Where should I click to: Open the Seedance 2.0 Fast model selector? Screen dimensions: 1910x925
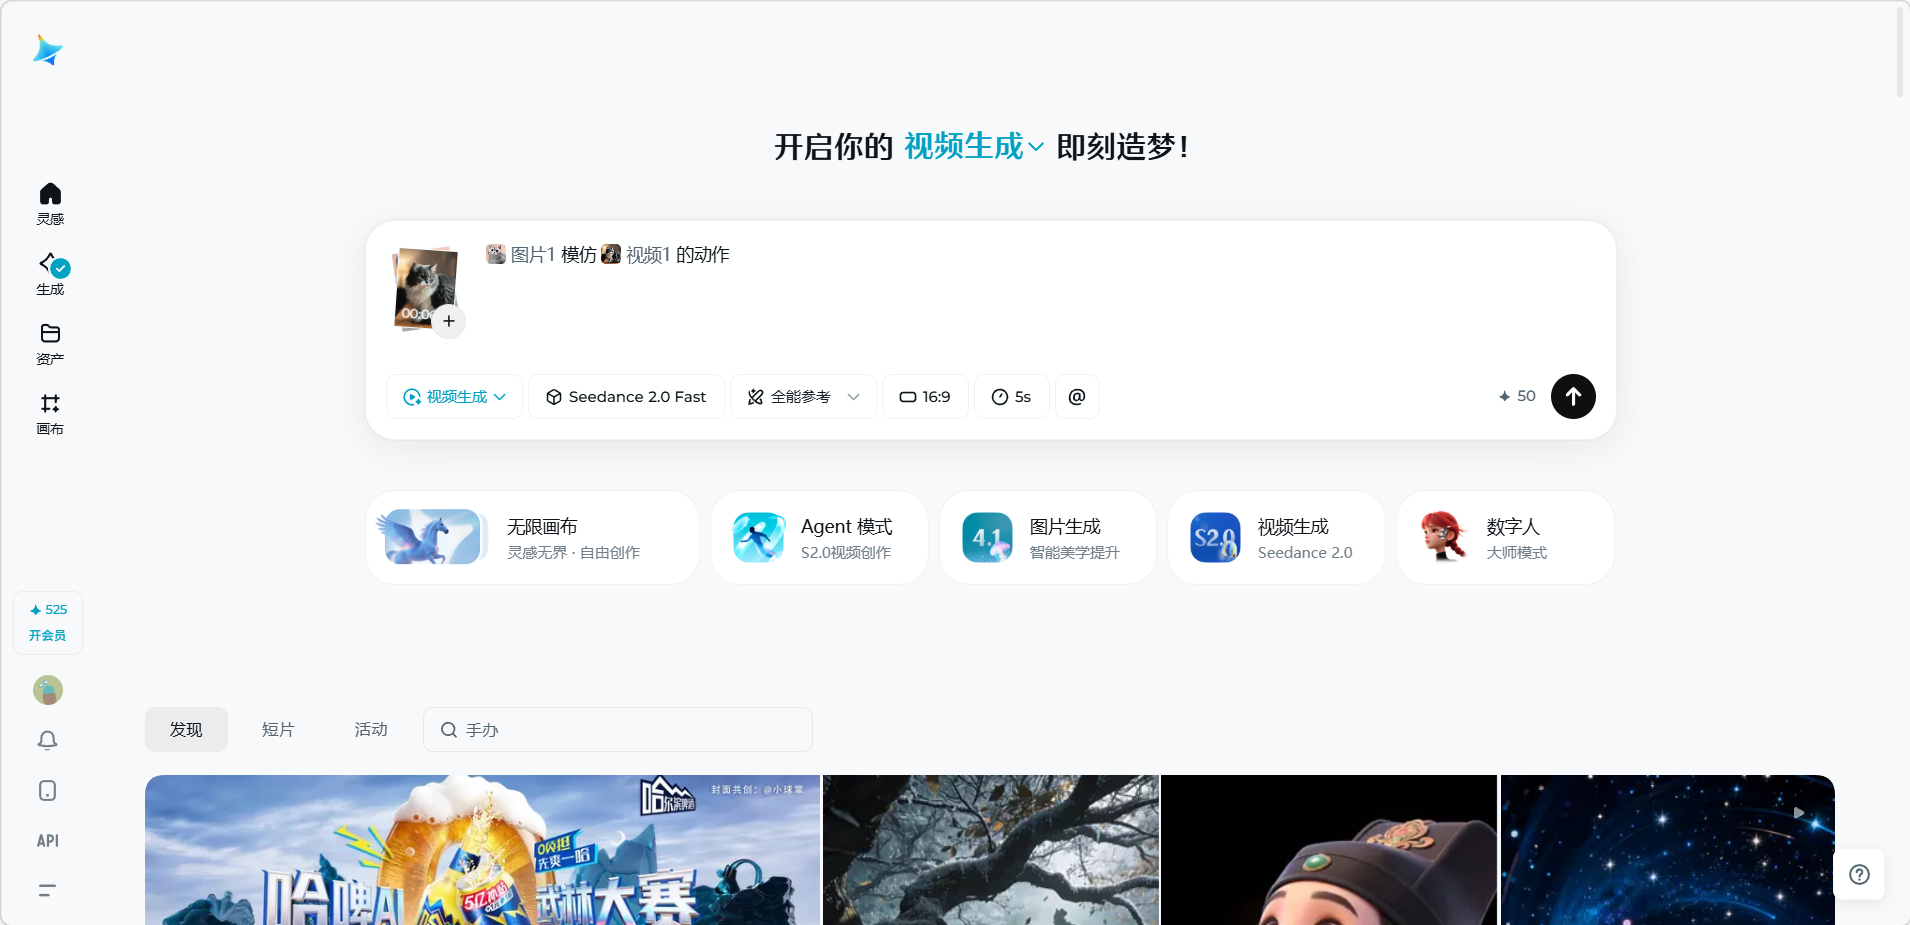coord(626,397)
